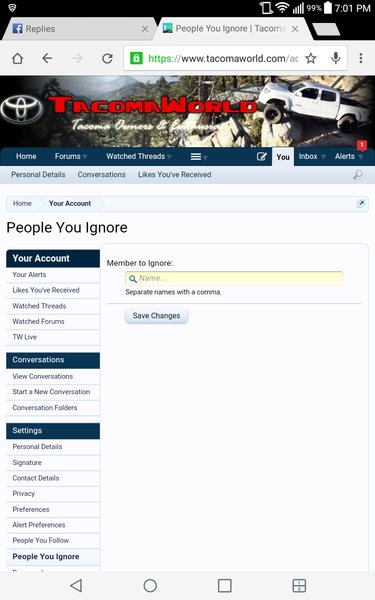
Task: Open the Alerts menu
Action: (345, 156)
